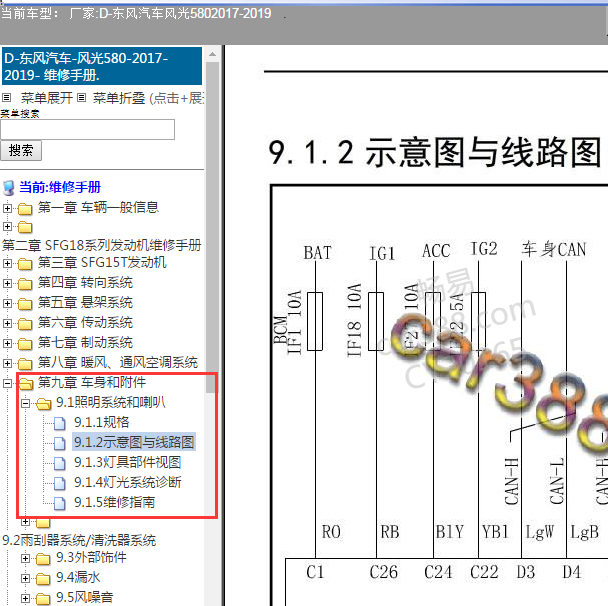Screen dimensions: 608x606
Task: Click 菜单折叠 text link
Action: (x=119, y=98)
